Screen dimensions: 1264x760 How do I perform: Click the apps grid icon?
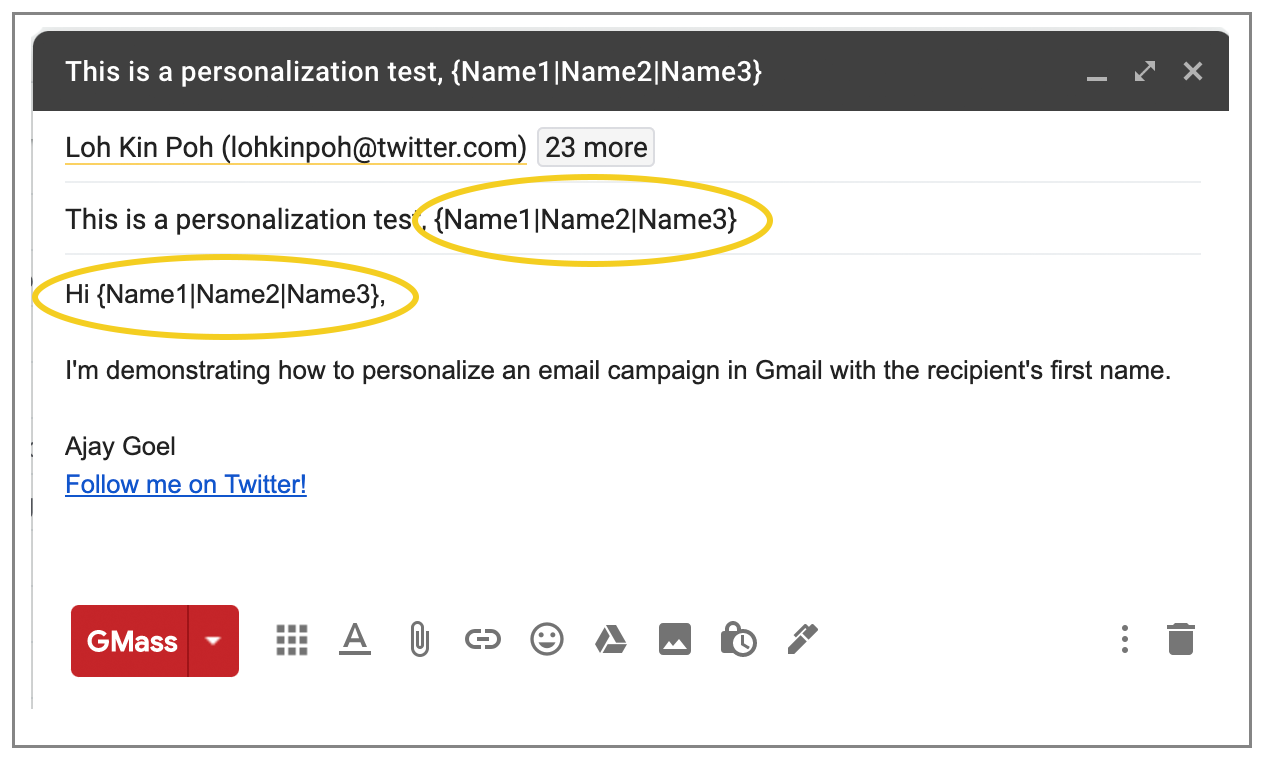291,639
